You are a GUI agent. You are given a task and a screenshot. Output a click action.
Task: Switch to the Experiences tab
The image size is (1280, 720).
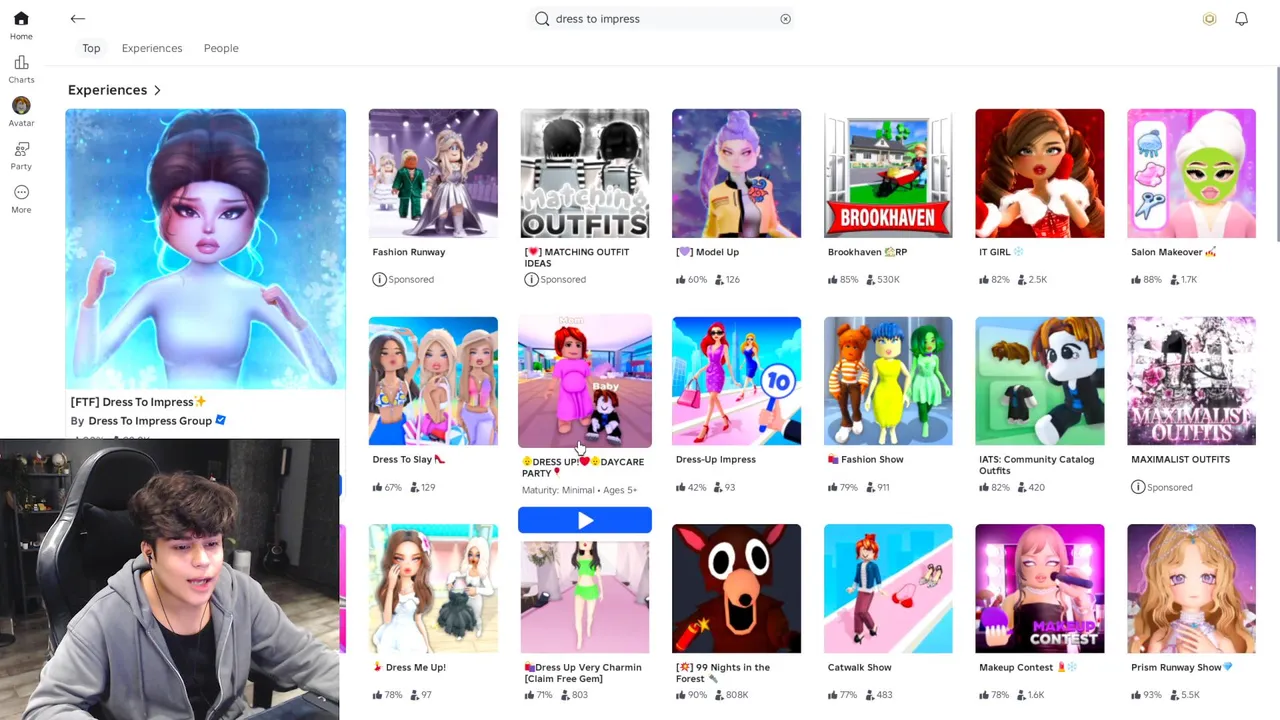(152, 48)
